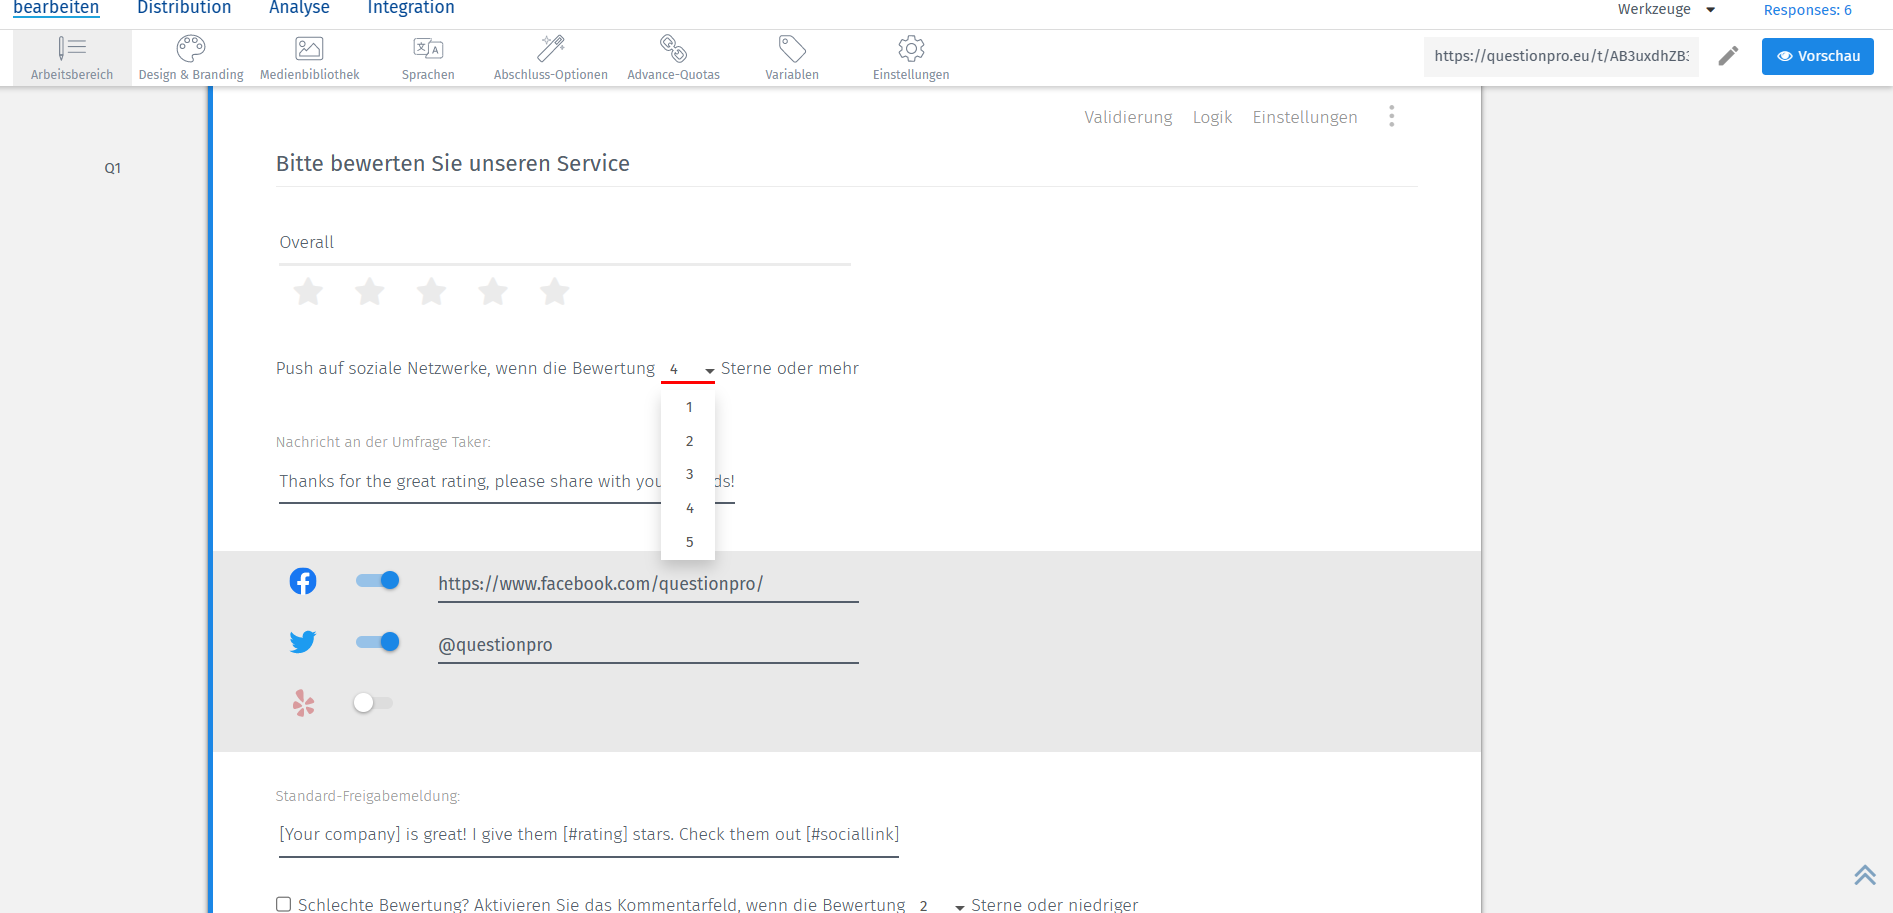Open the Sterne oder niedriger threshold dropdown
1893x913 pixels.
point(939,905)
